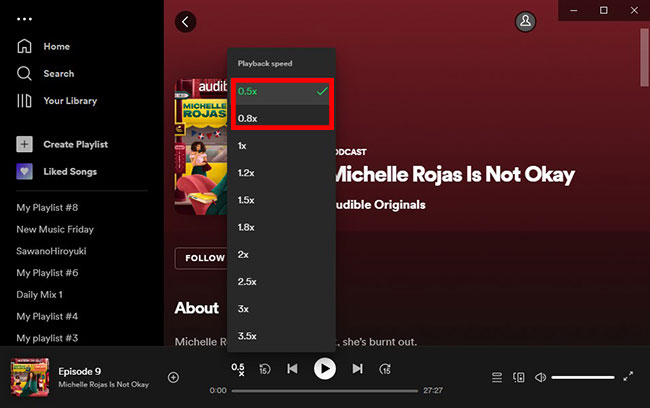Viewport: 650px width, 408px height.
Task: Click Audible Originals publisher name
Action: pos(380,204)
